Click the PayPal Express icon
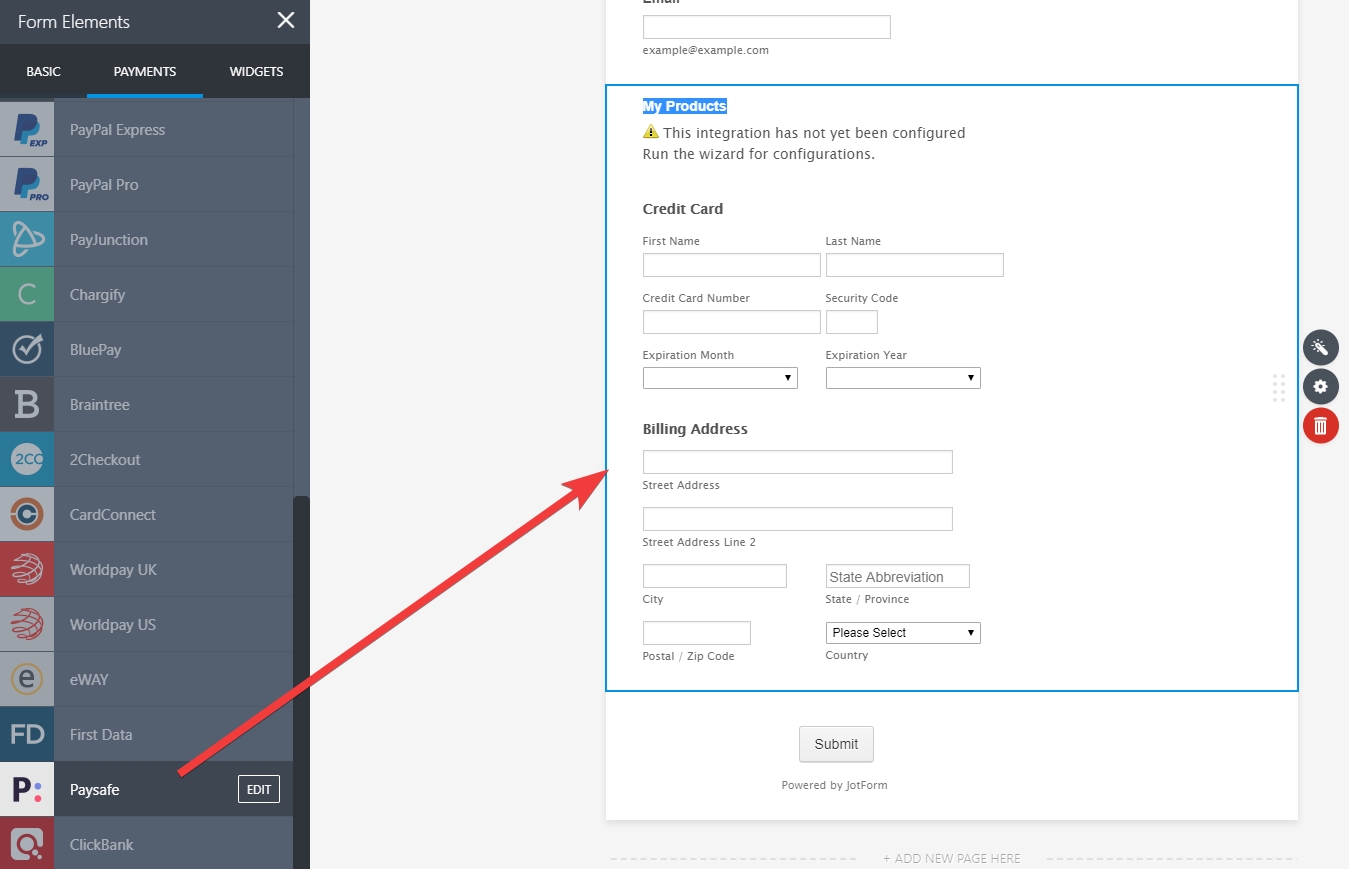Screen dimensions: 1349x869 click(27, 130)
